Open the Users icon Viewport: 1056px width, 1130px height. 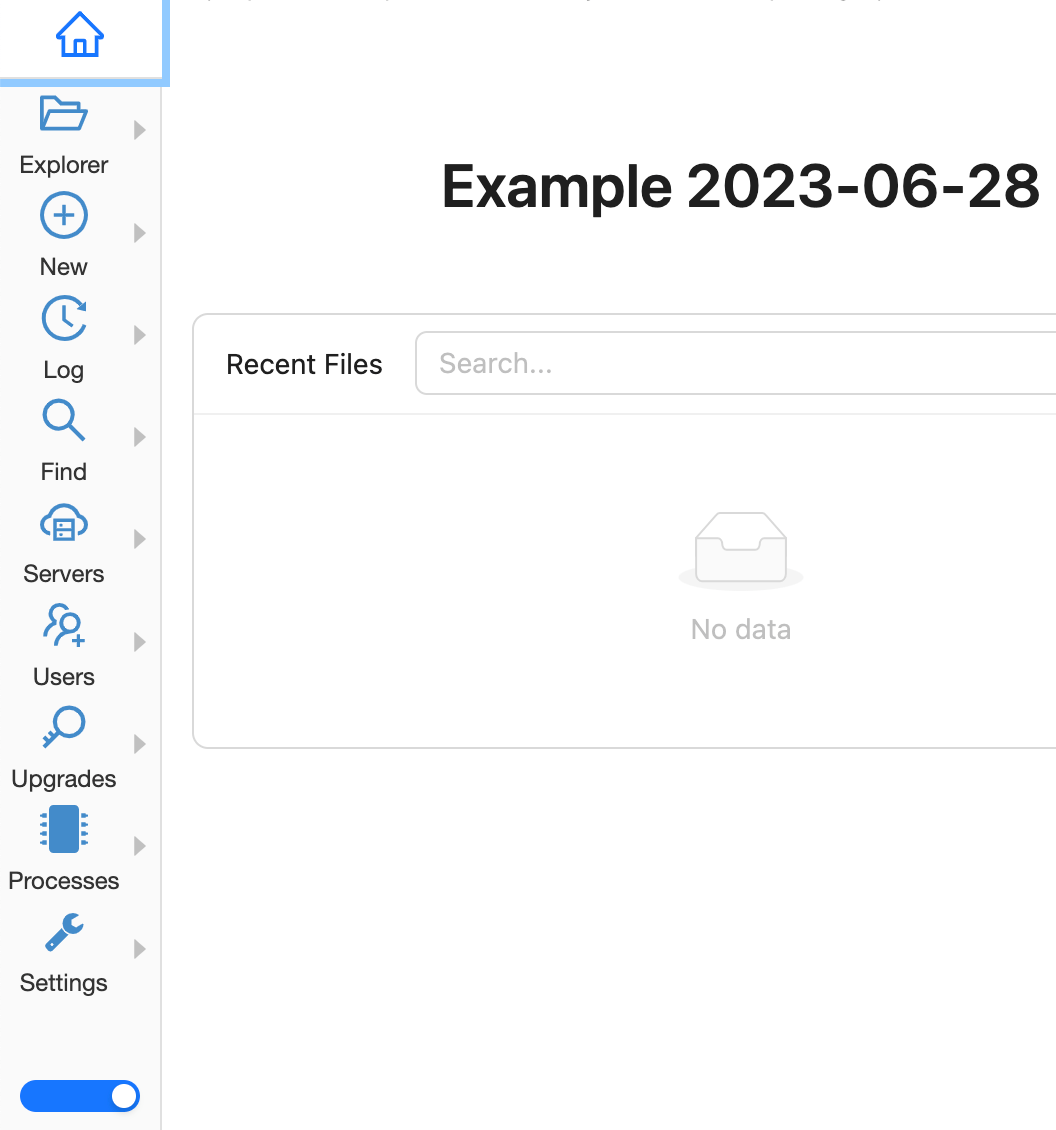click(x=63, y=625)
